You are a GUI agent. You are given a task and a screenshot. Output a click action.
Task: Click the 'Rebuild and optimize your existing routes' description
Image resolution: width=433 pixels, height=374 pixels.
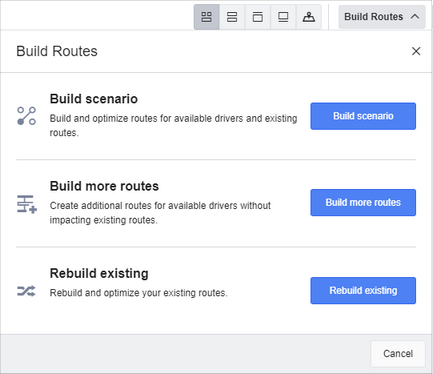(139, 293)
